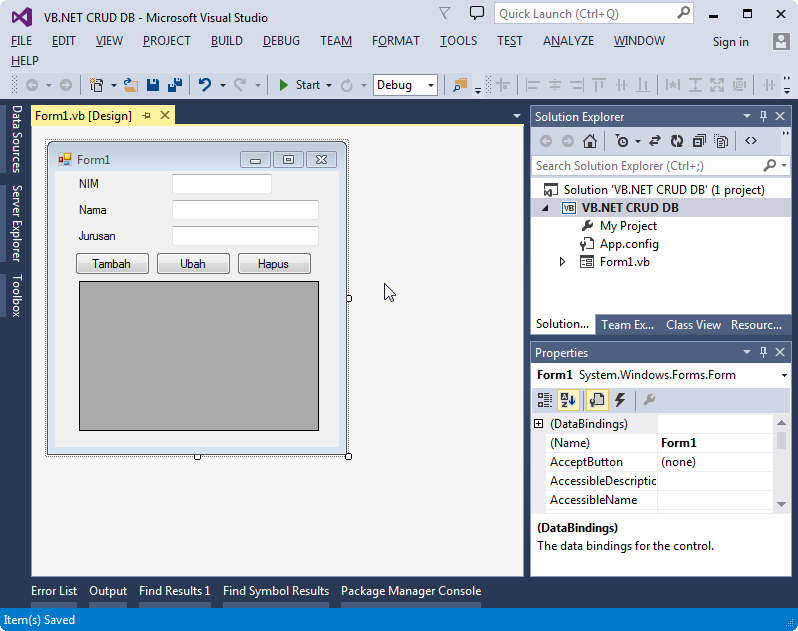This screenshot has height=631, width=798.
Task: Close the Form1.vb [Design] tab
Action: [x=165, y=116]
